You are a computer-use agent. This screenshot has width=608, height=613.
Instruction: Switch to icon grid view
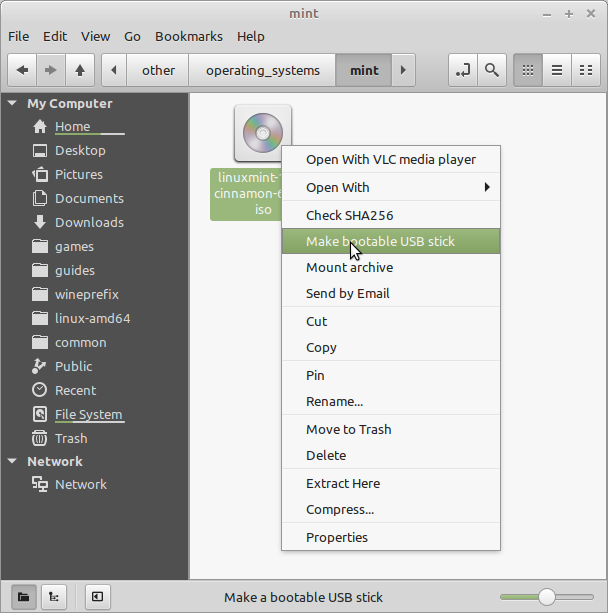(x=528, y=70)
